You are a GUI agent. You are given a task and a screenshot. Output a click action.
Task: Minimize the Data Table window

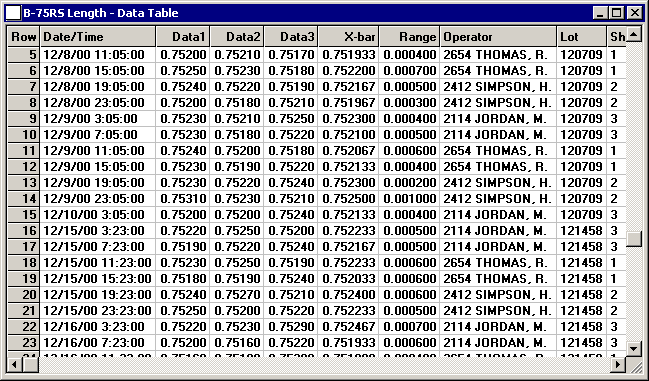click(600, 13)
